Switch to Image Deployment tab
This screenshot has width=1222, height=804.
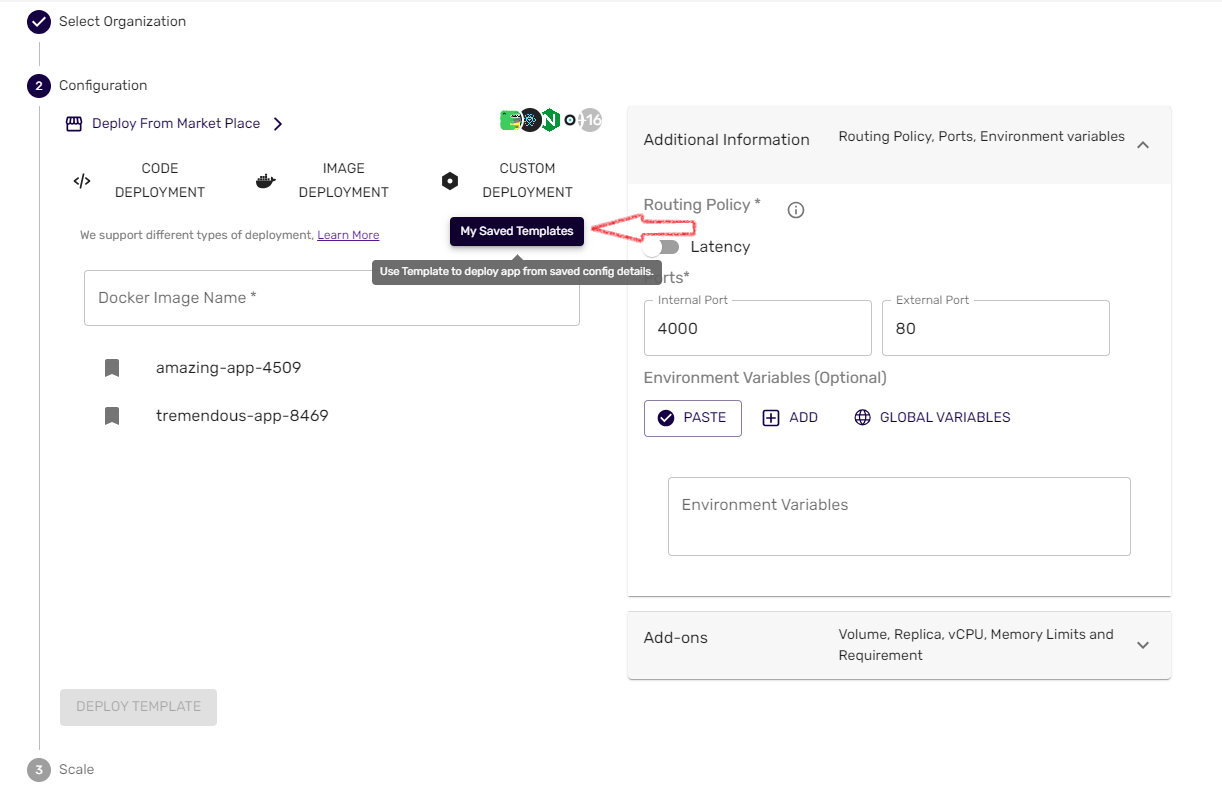[x=343, y=181]
